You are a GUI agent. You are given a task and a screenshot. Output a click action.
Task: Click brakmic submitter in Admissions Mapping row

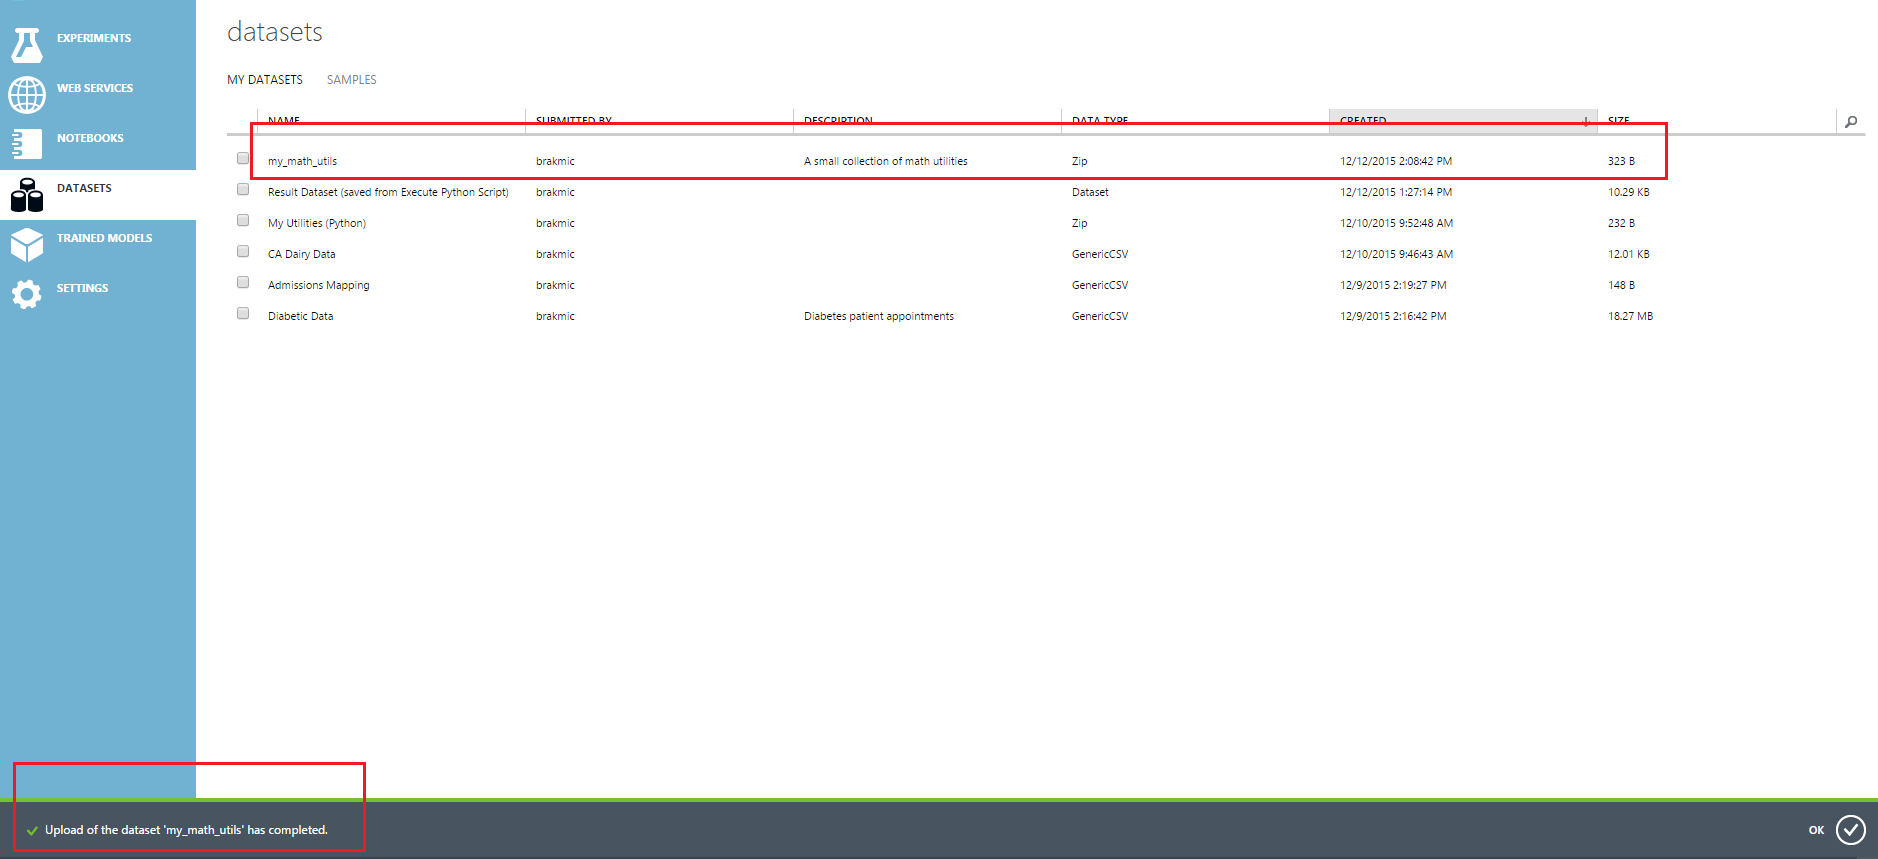coord(555,285)
